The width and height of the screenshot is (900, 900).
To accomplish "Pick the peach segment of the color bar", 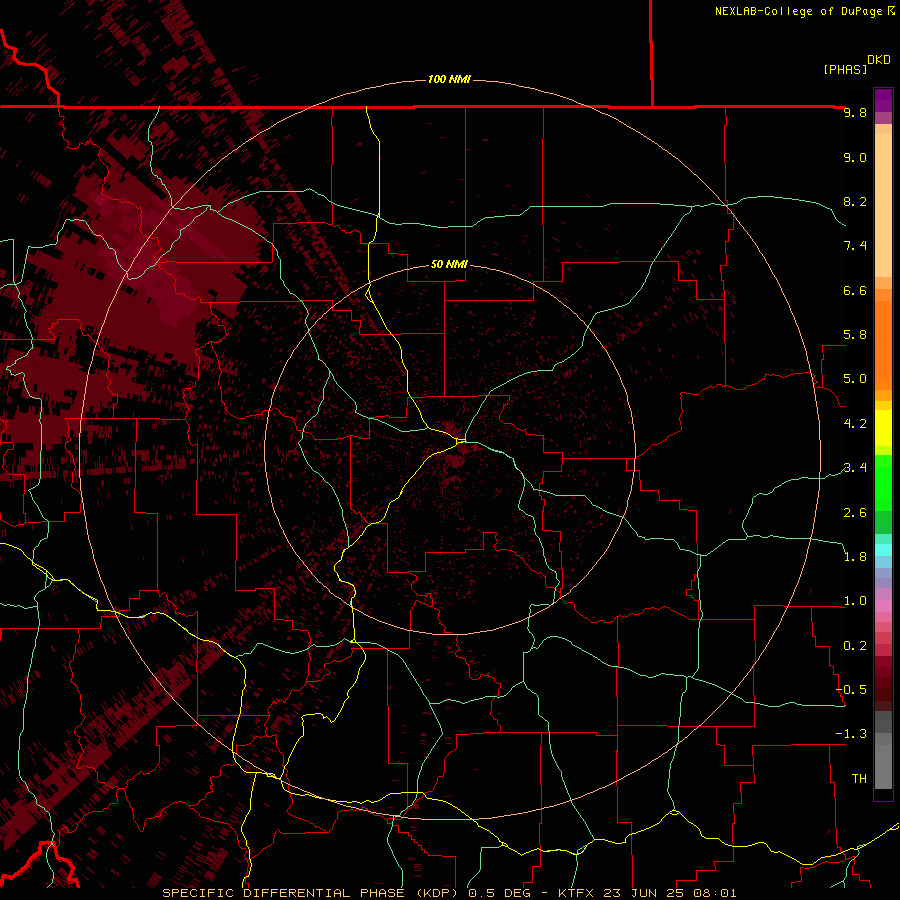I will (x=883, y=205).
